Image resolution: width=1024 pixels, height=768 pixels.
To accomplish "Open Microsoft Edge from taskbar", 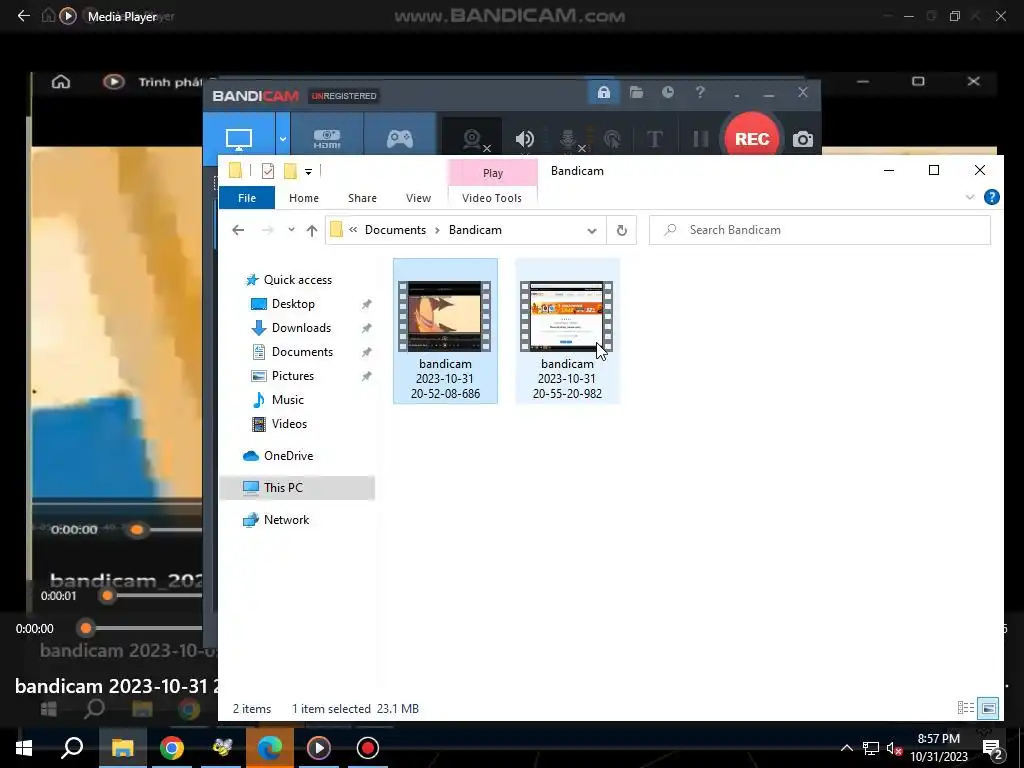I will 270,748.
